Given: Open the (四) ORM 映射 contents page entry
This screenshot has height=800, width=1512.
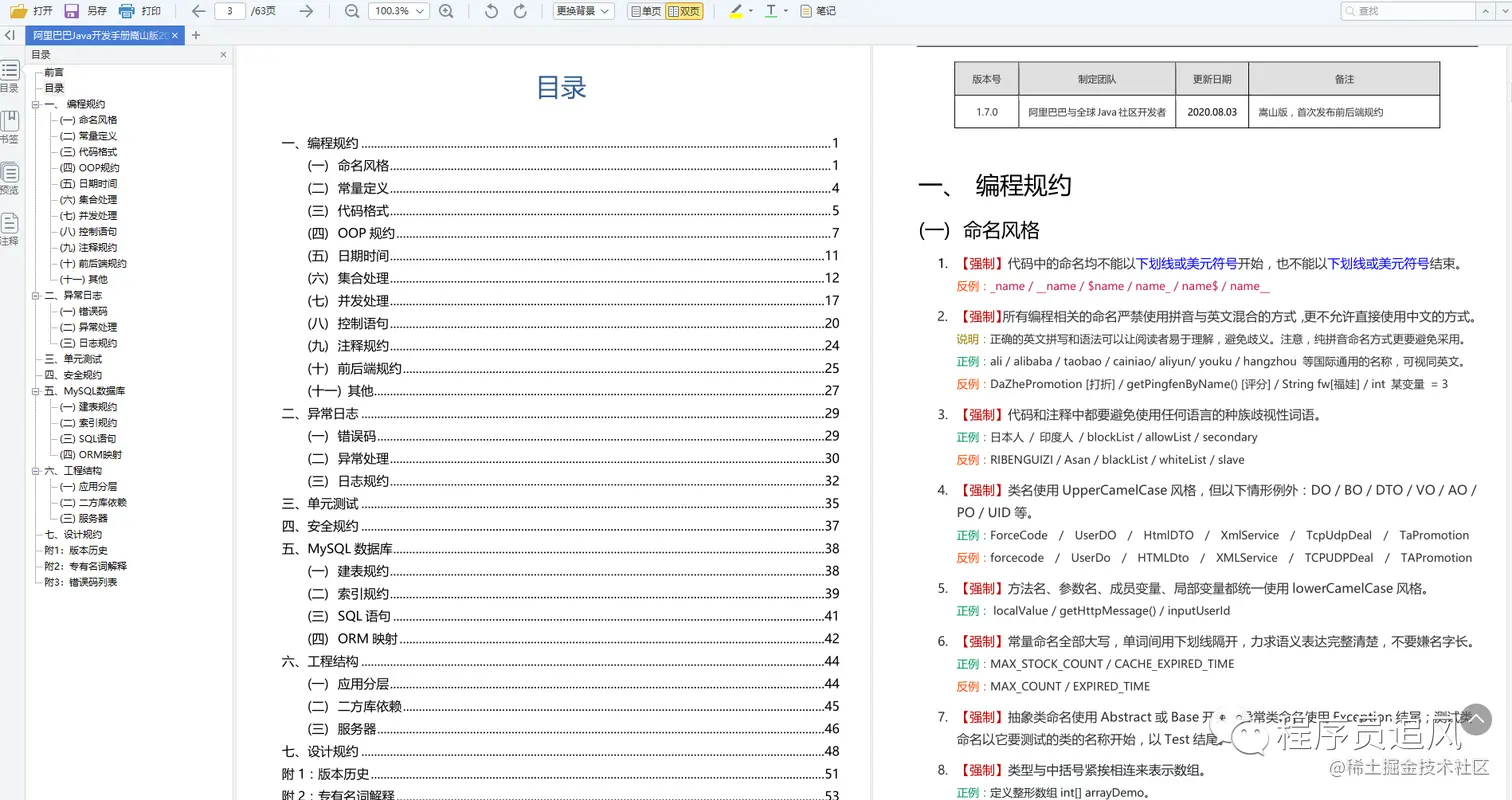Looking at the screenshot, I should tap(573, 638).
